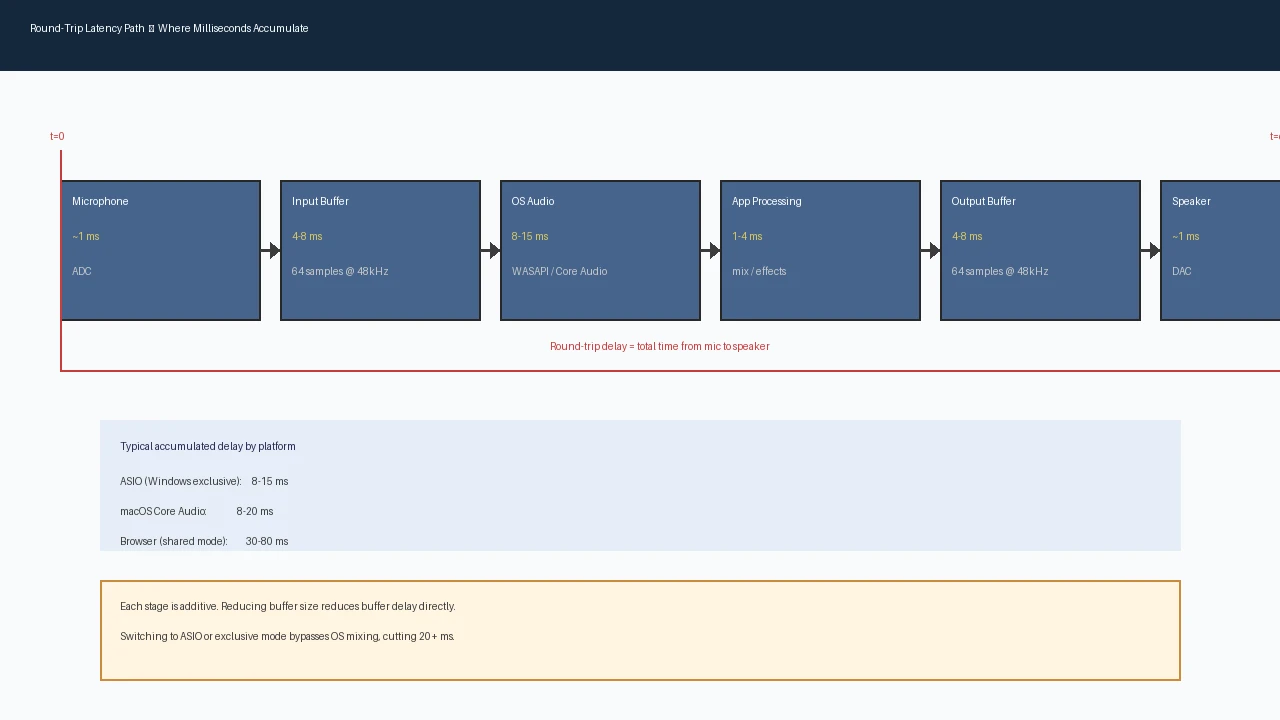Click '64 samples @ 48kHz' under Input Buffer

click(x=340, y=271)
